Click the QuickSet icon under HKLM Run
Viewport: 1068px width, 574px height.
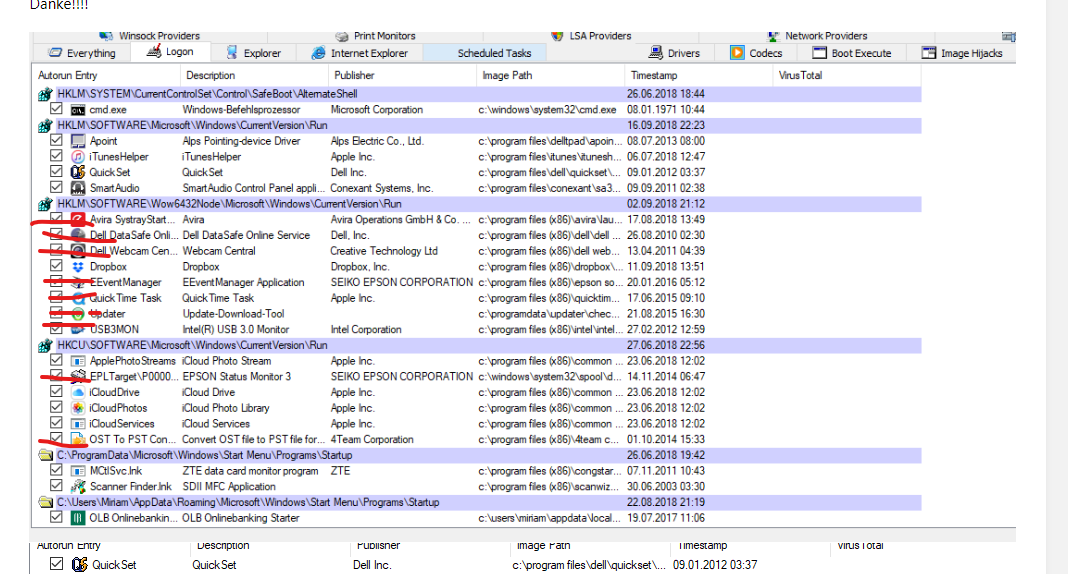coord(78,172)
